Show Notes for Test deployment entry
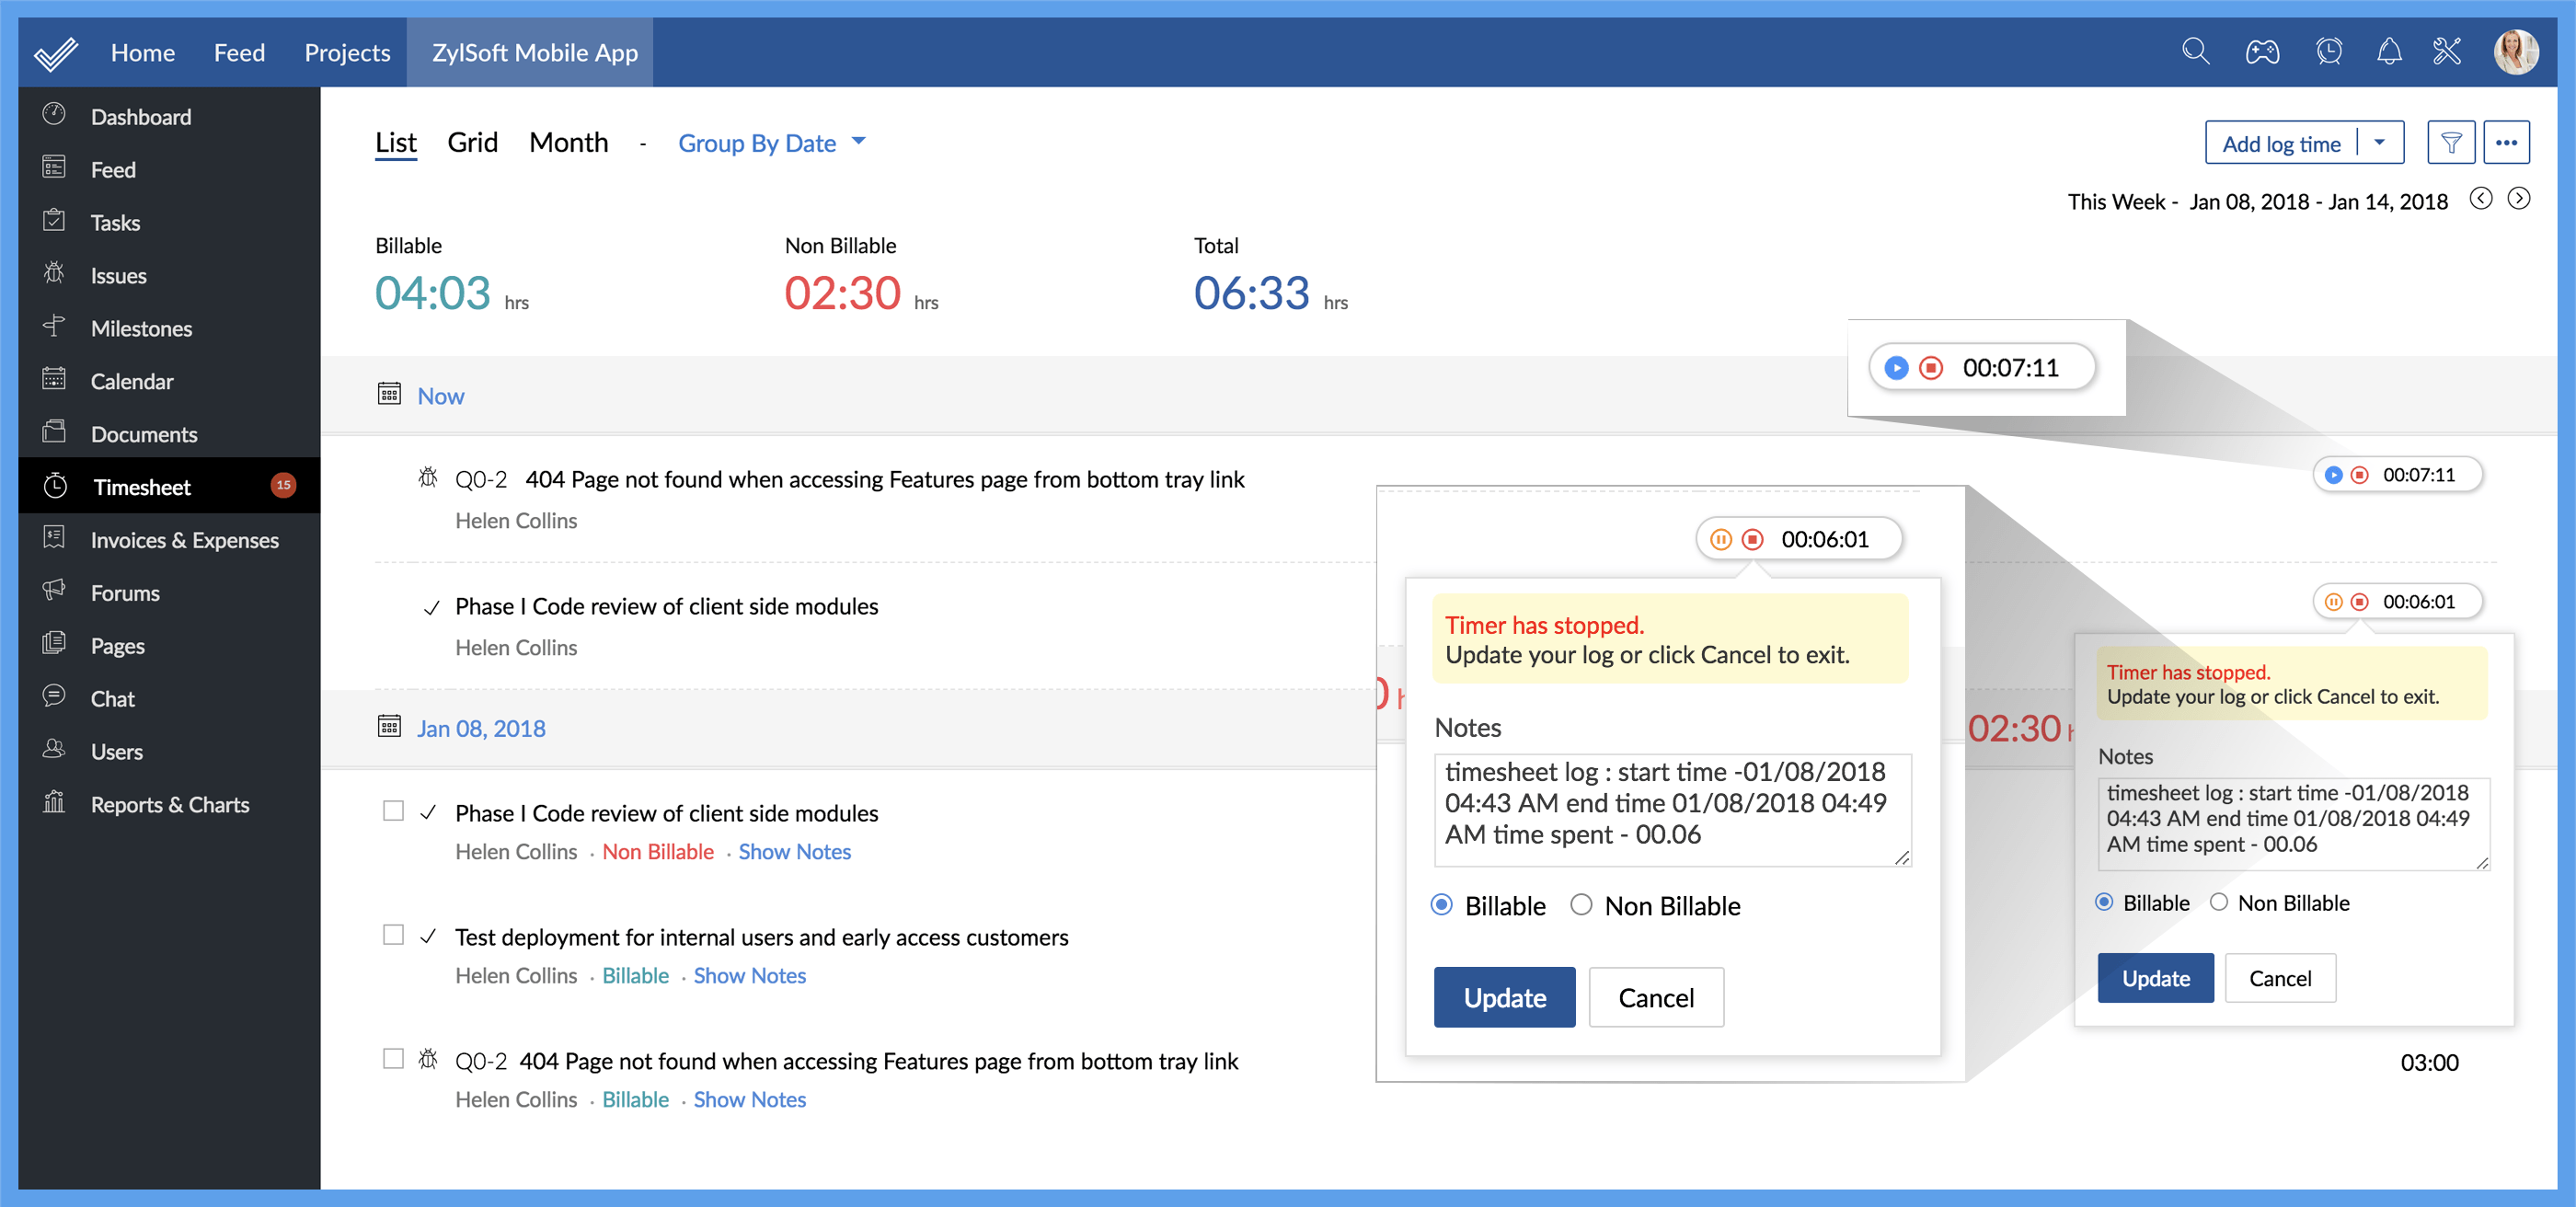Viewport: 2576px width, 1207px height. (749, 975)
